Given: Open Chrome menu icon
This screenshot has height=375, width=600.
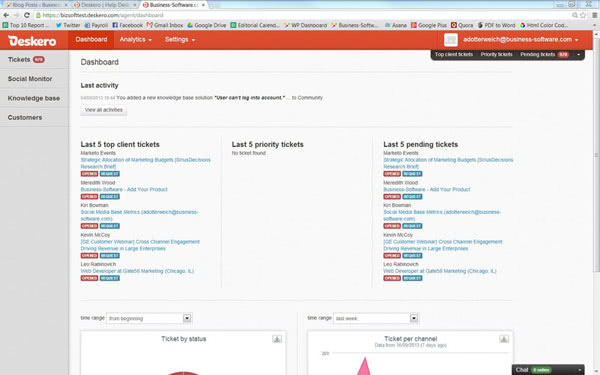Looking at the screenshot, I should [x=595, y=15].
